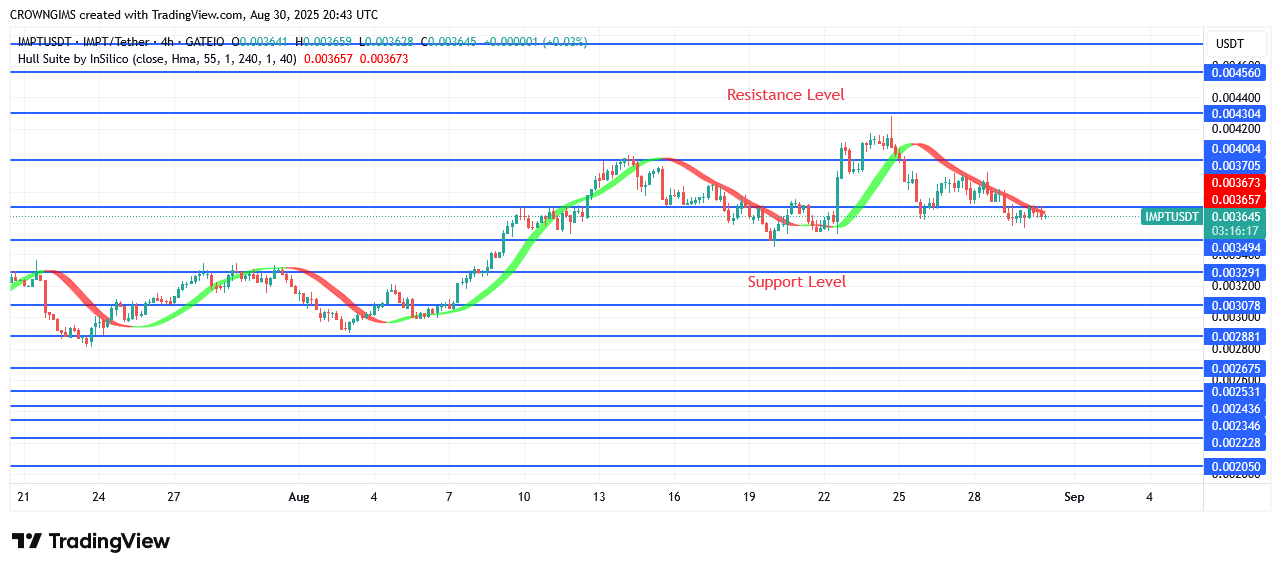Click the Resistance Level text annotation
1281x571 pixels.
785,95
